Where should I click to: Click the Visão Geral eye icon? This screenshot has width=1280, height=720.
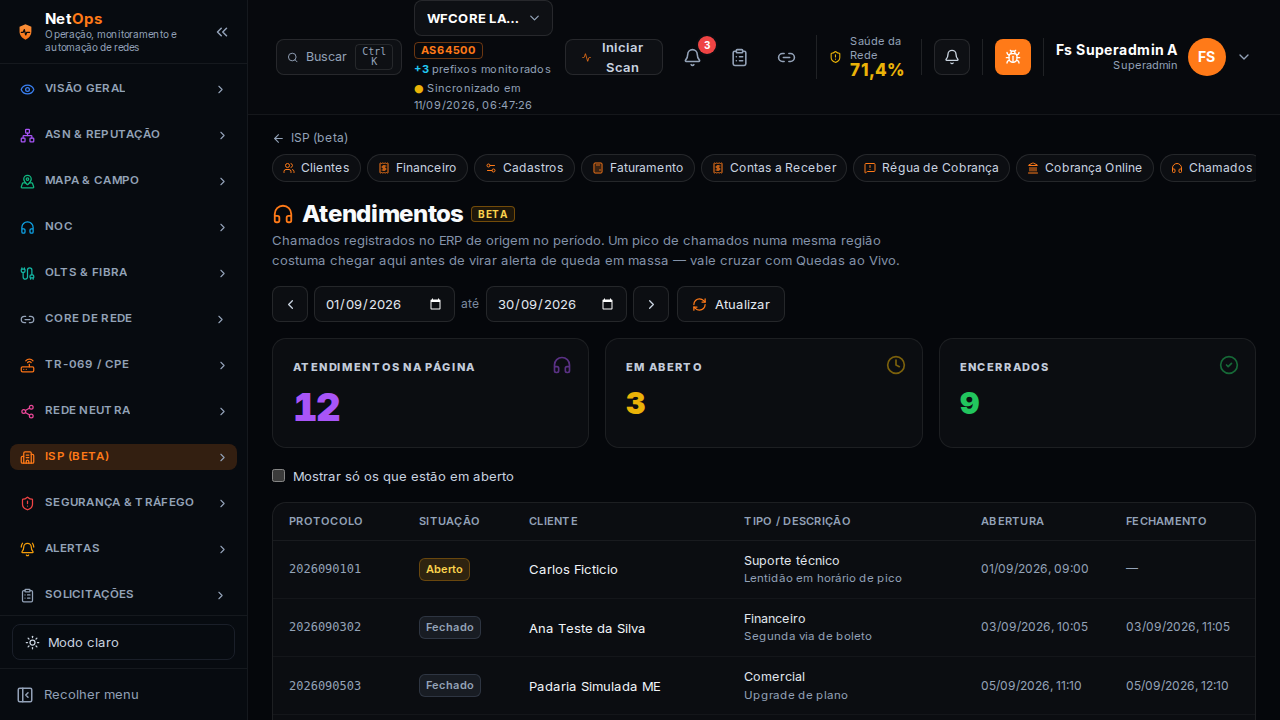pyautogui.click(x=27, y=89)
